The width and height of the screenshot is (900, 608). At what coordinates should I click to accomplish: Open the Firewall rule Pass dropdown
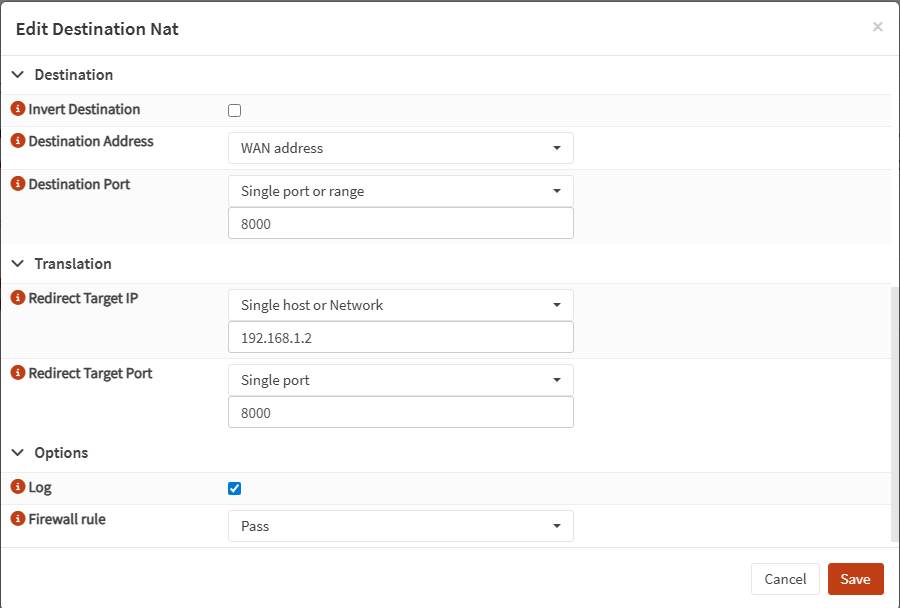400,526
